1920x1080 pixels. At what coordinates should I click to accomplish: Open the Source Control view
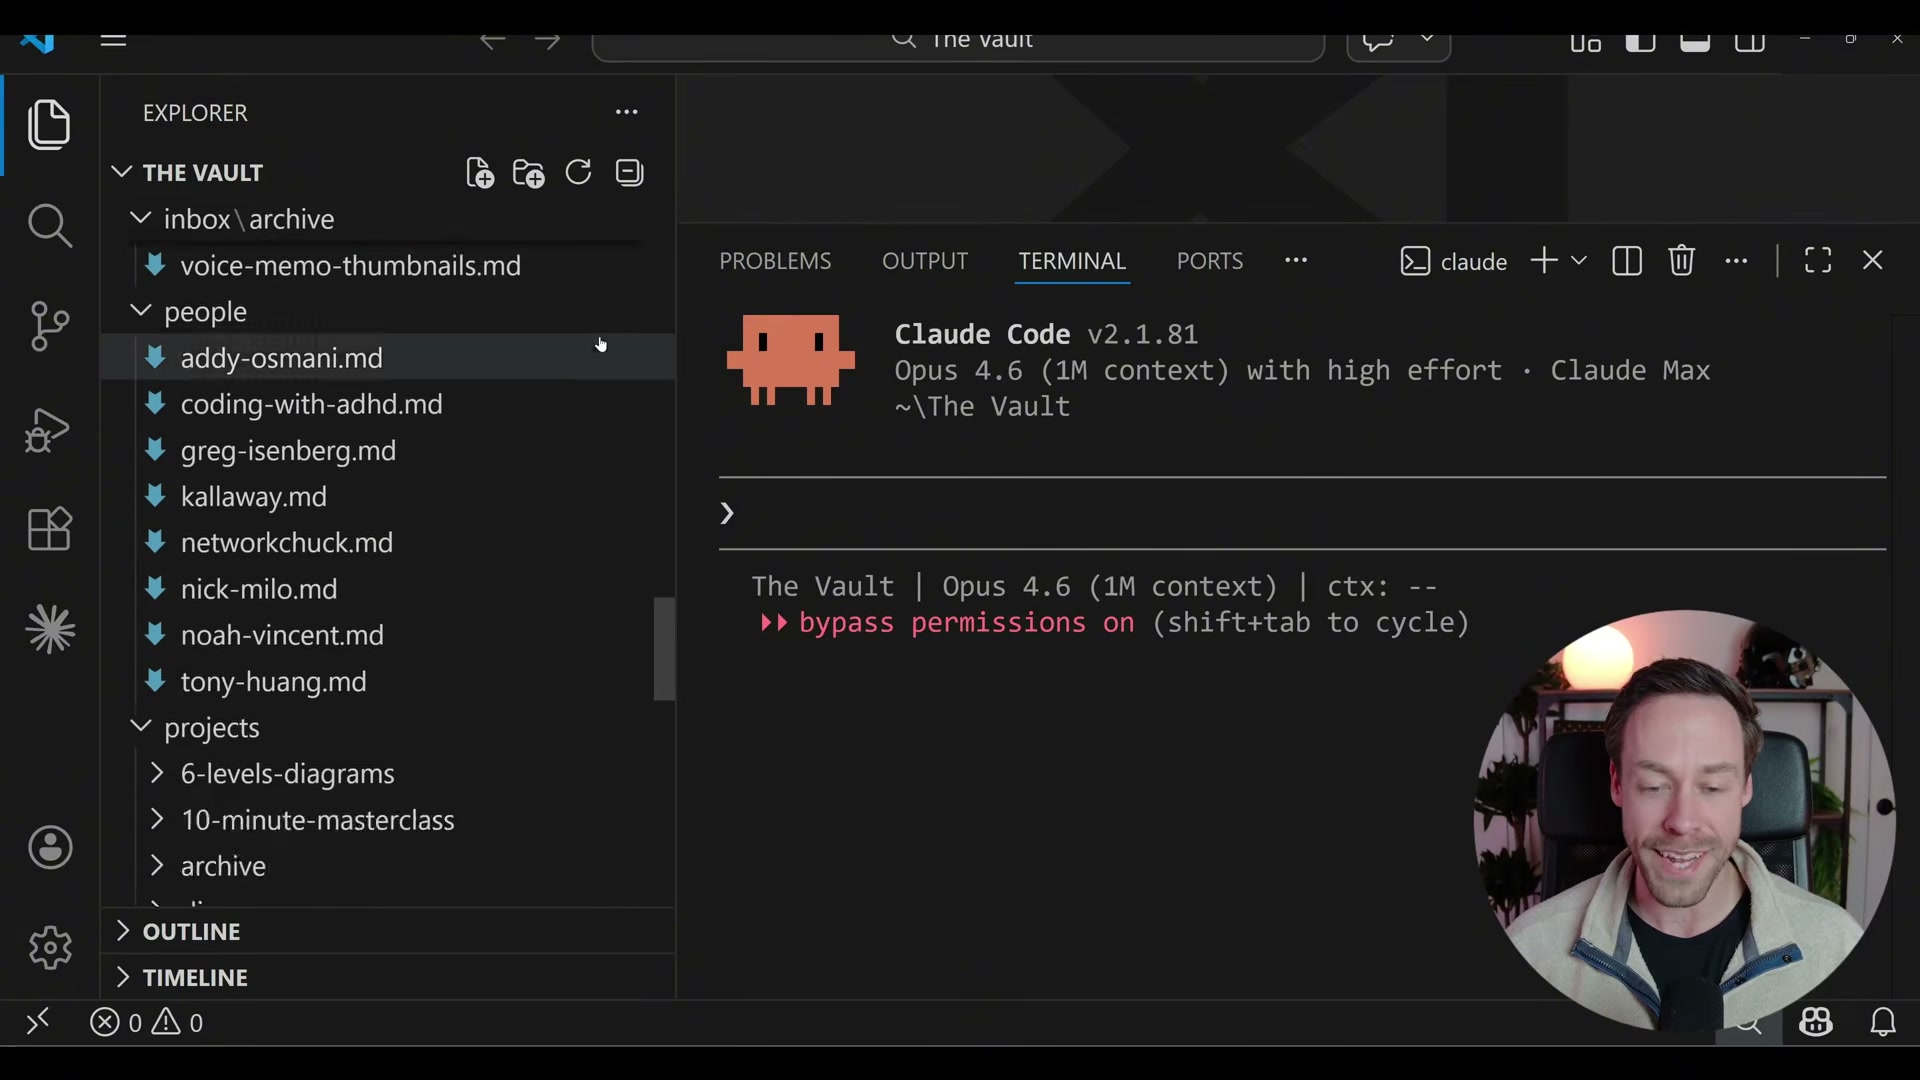pyautogui.click(x=50, y=327)
